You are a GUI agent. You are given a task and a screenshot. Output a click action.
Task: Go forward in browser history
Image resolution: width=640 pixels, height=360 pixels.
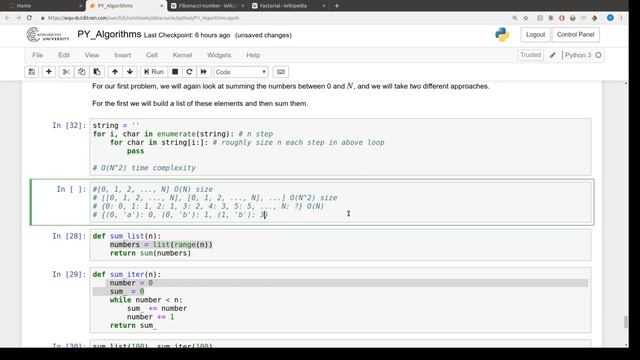tap(18, 18)
